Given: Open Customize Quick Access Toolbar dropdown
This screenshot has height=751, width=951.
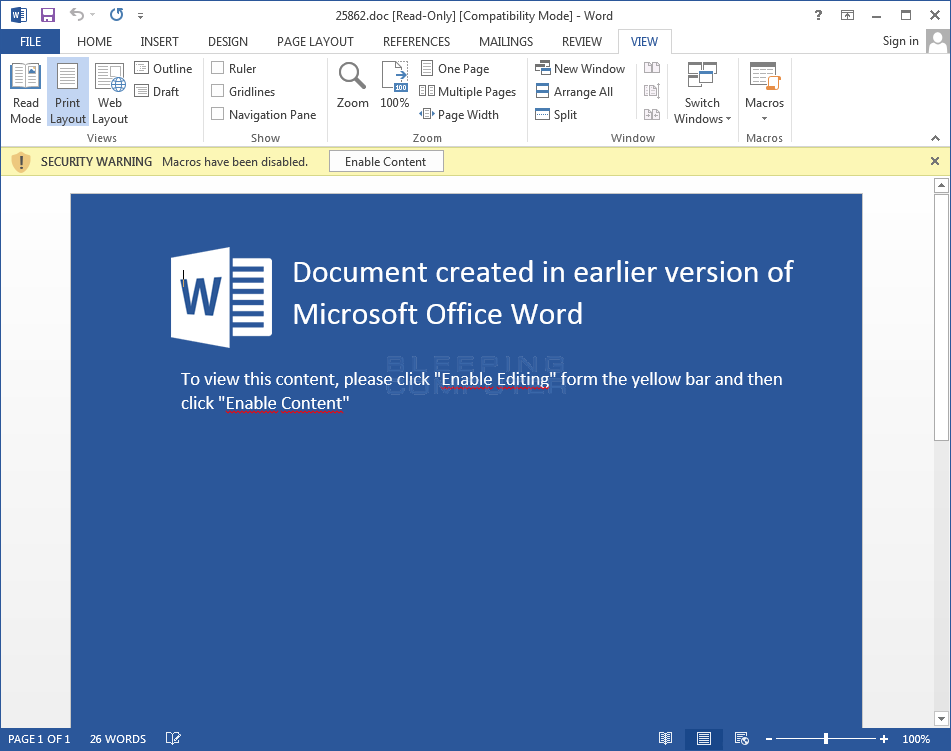Looking at the screenshot, I should pyautogui.click(x=140, y=16).
